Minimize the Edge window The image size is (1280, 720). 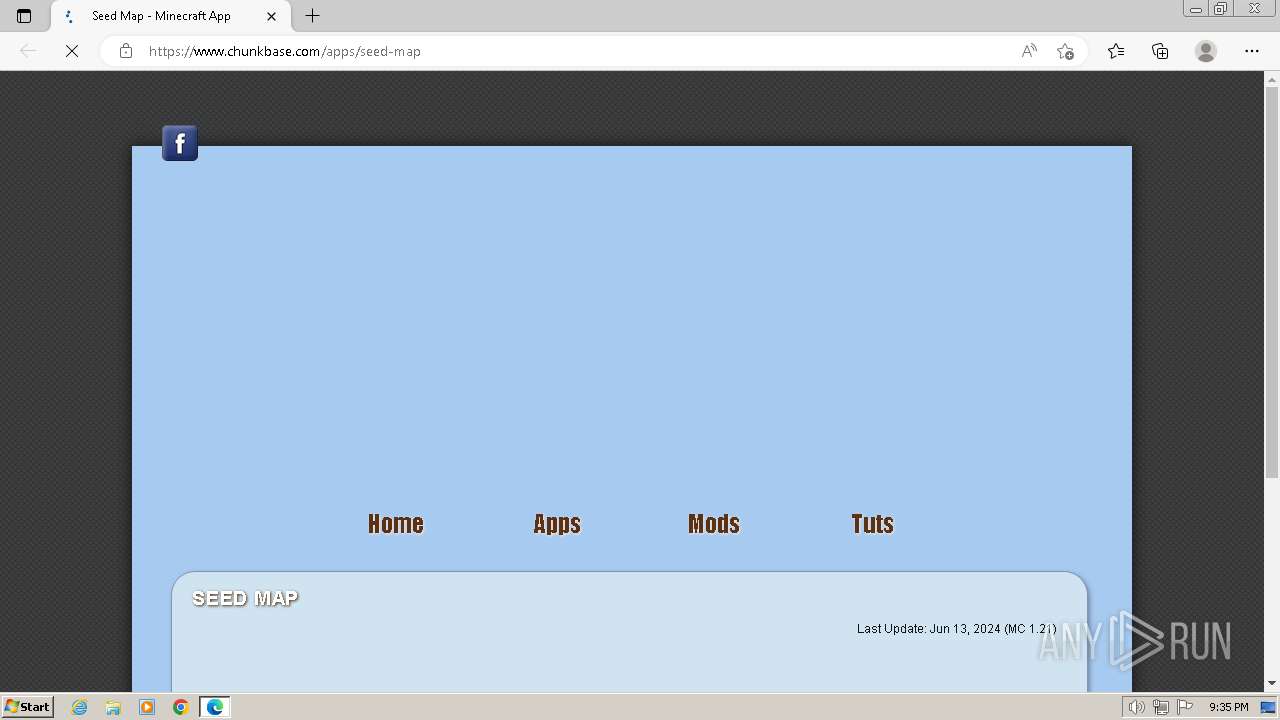(1196, 9)
